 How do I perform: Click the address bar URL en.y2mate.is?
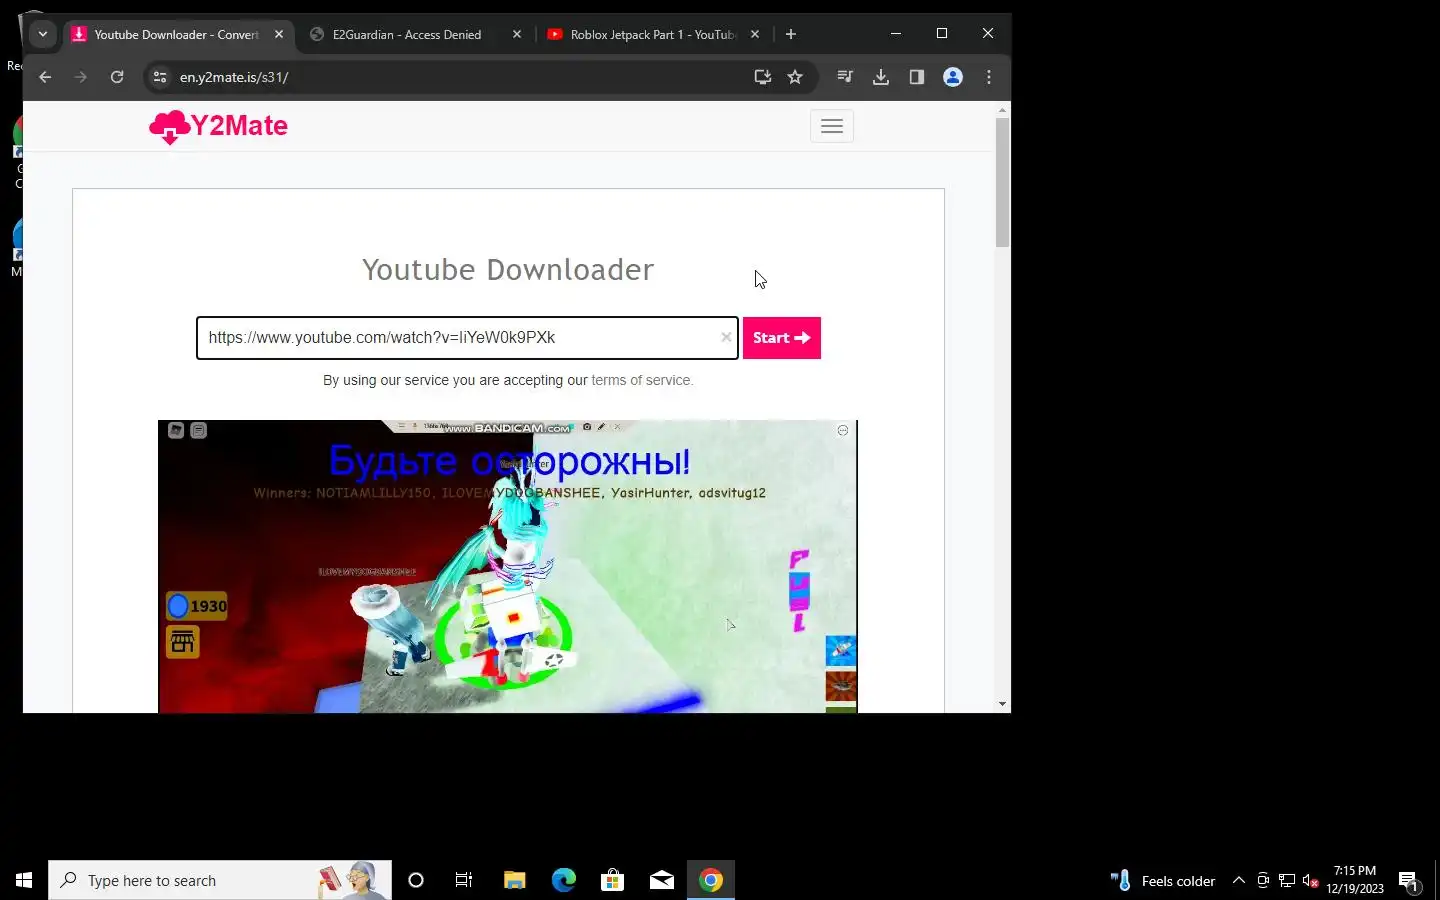click(x=234, y=77)
